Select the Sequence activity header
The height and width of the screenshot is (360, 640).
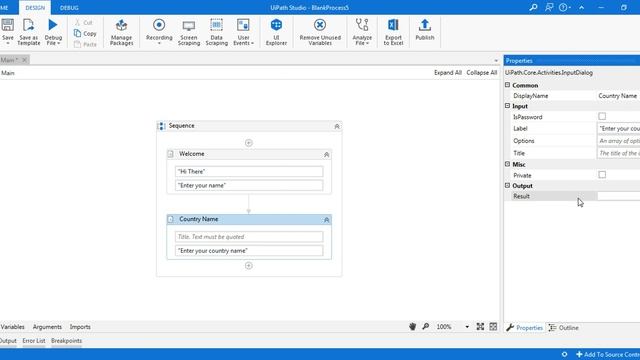(x=249, y=126)
